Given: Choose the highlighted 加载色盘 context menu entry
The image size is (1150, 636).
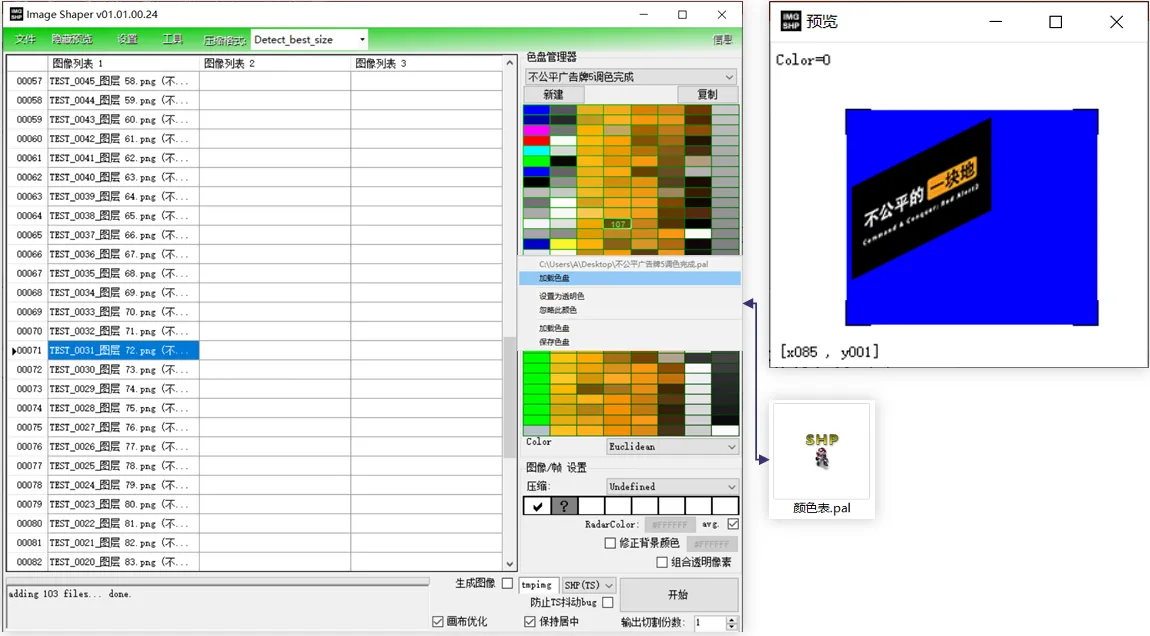Looking at the screenshot, I should click(x=630, y=278).
